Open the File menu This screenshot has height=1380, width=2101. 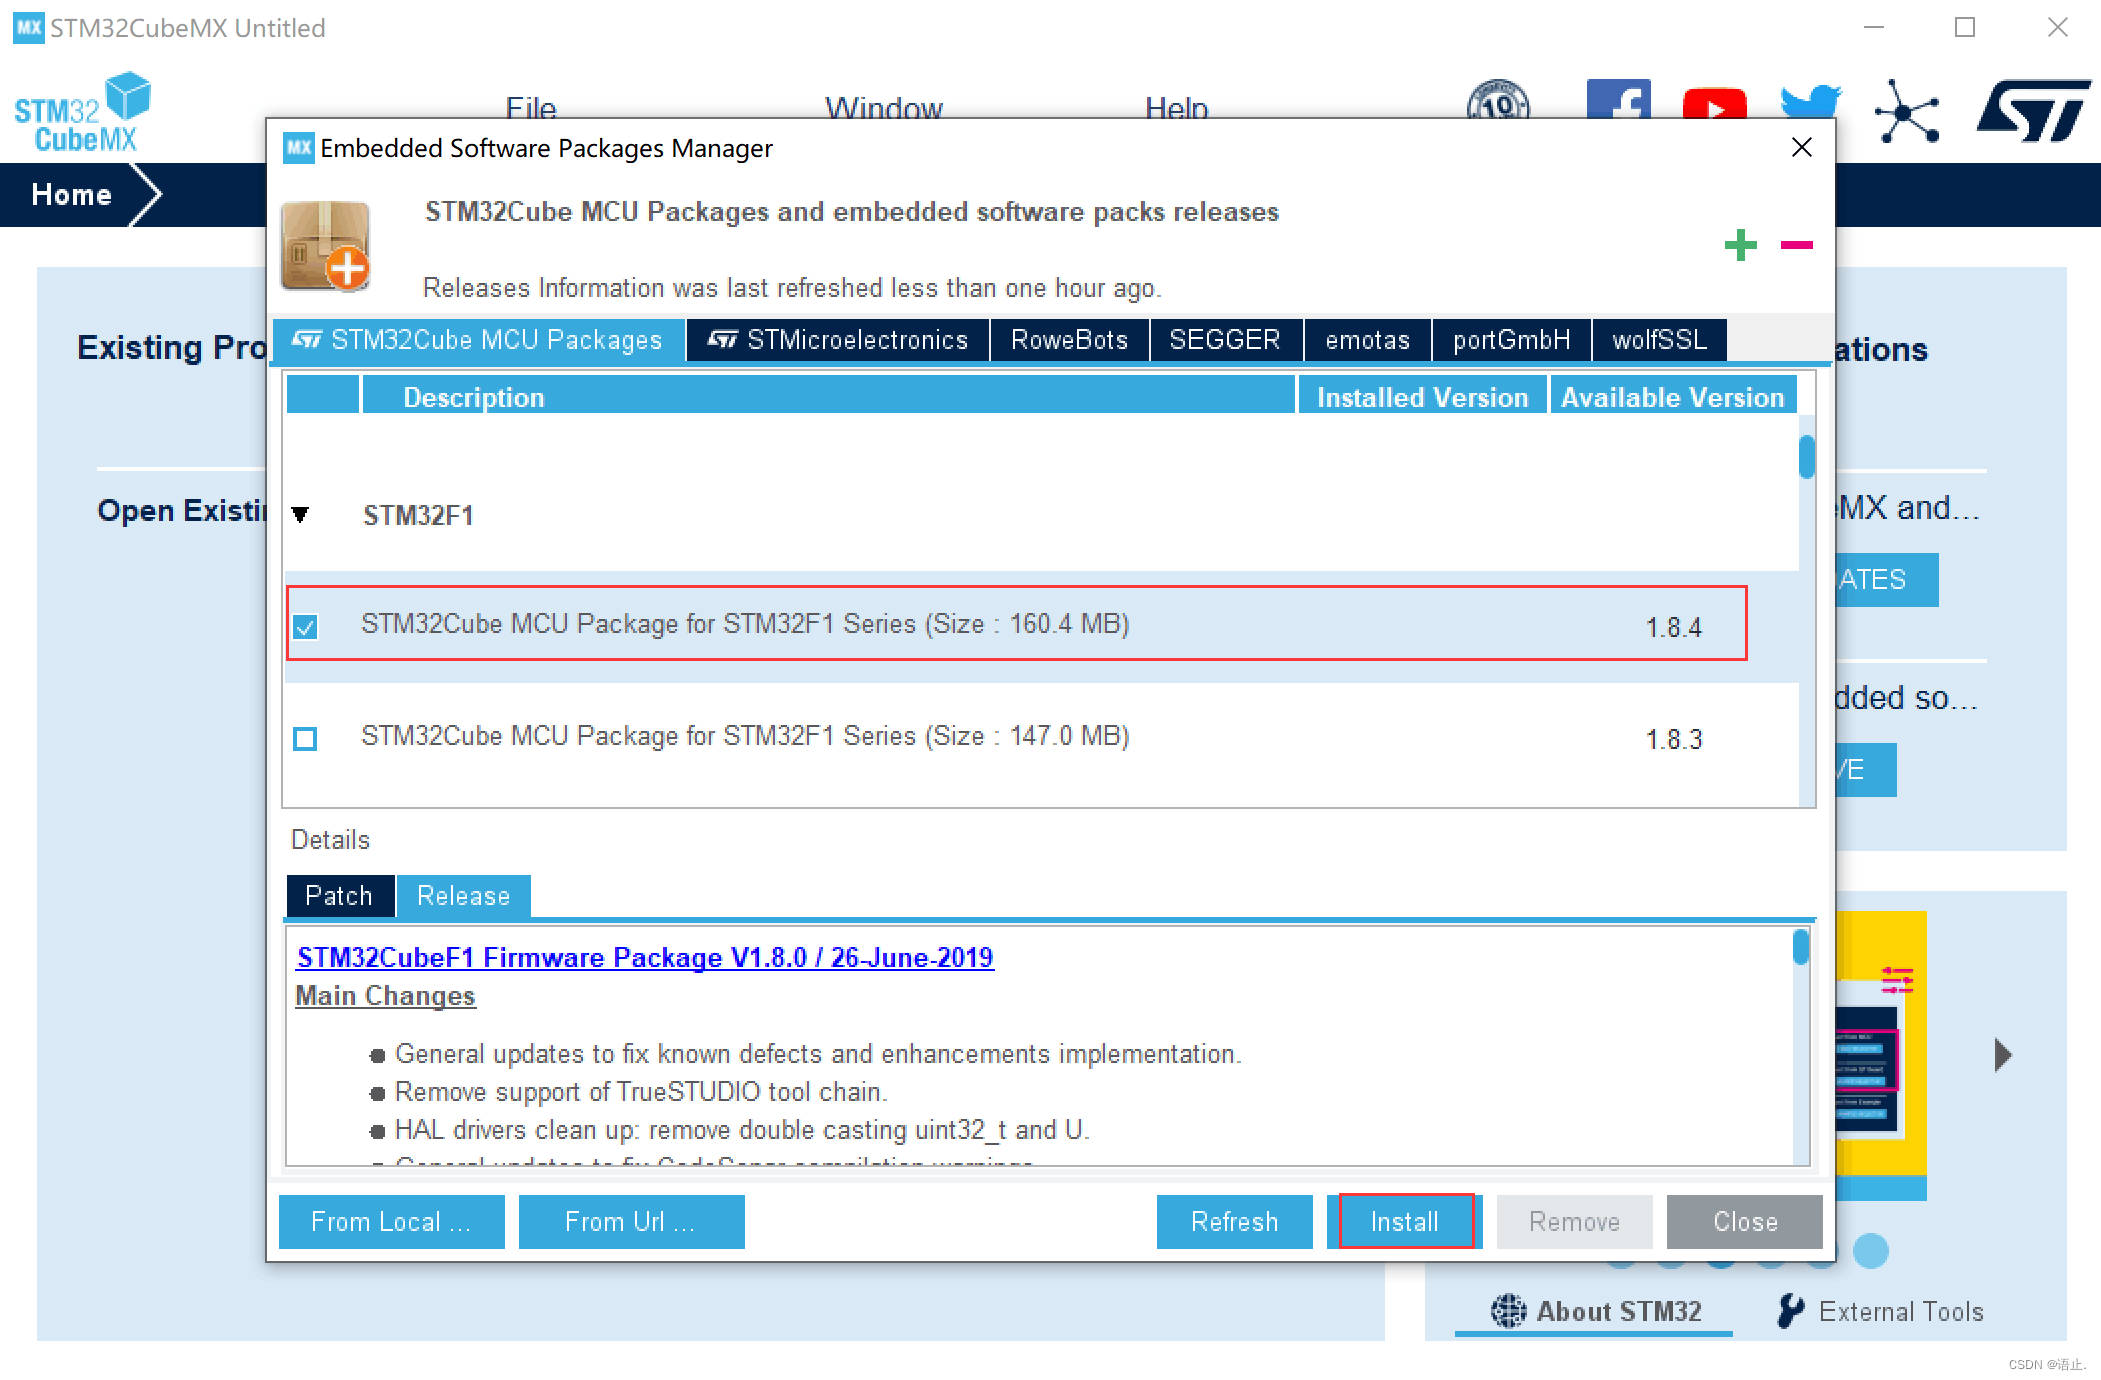[x=531, y=107]
